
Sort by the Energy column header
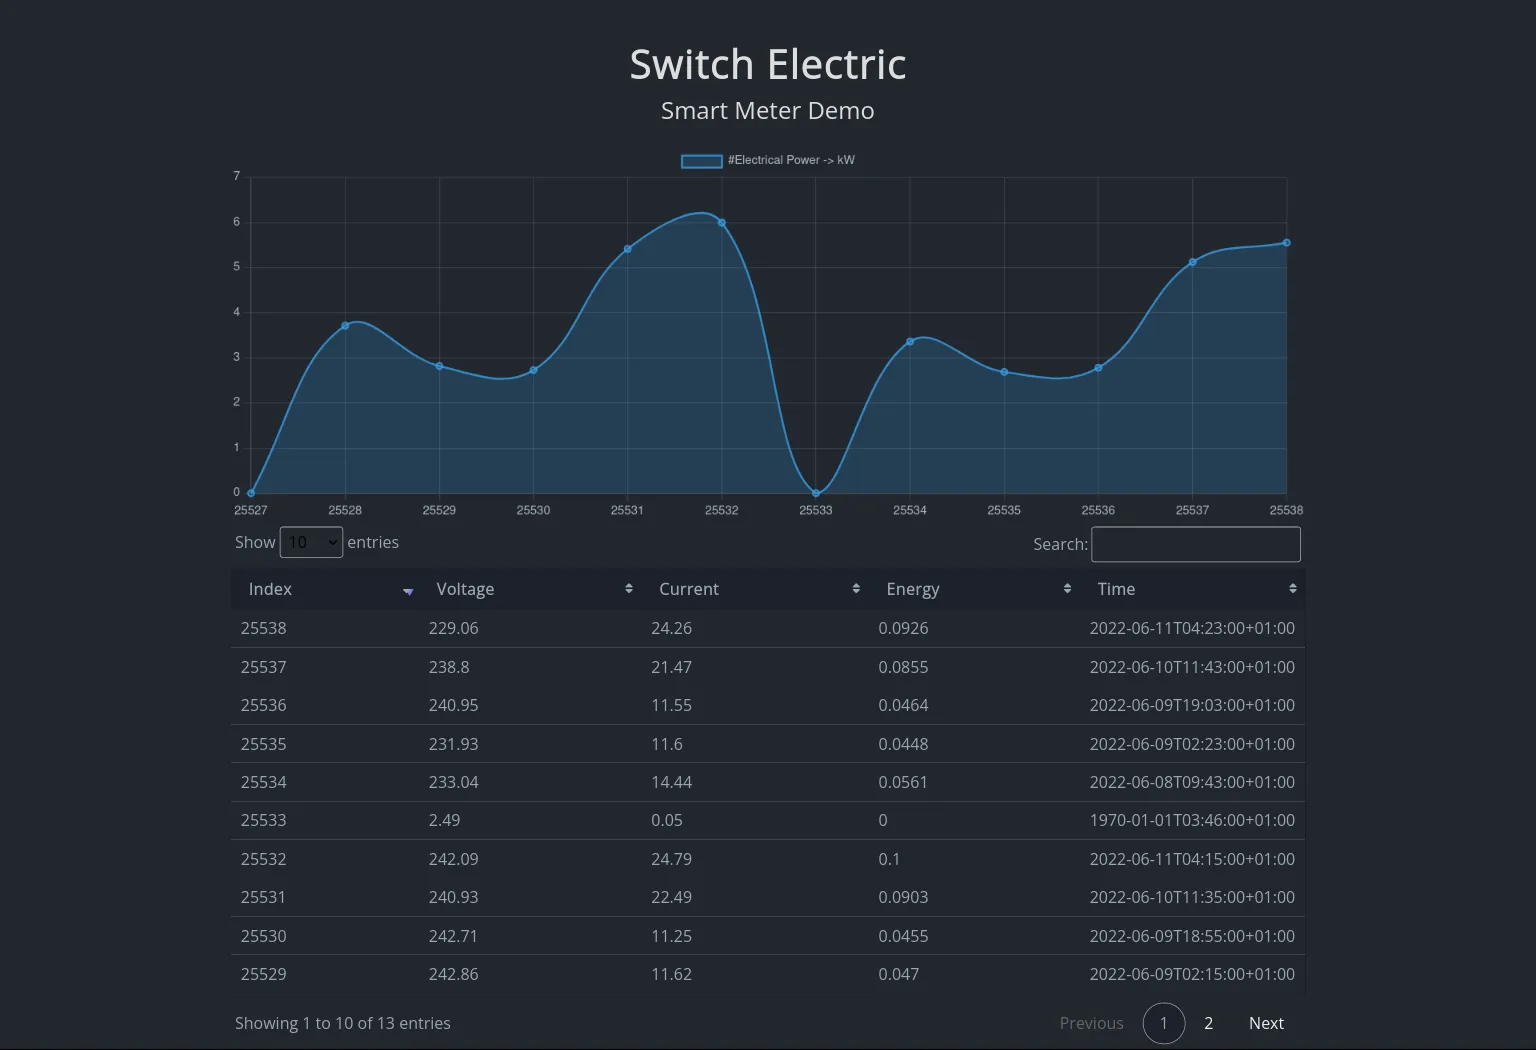point(974,589)
